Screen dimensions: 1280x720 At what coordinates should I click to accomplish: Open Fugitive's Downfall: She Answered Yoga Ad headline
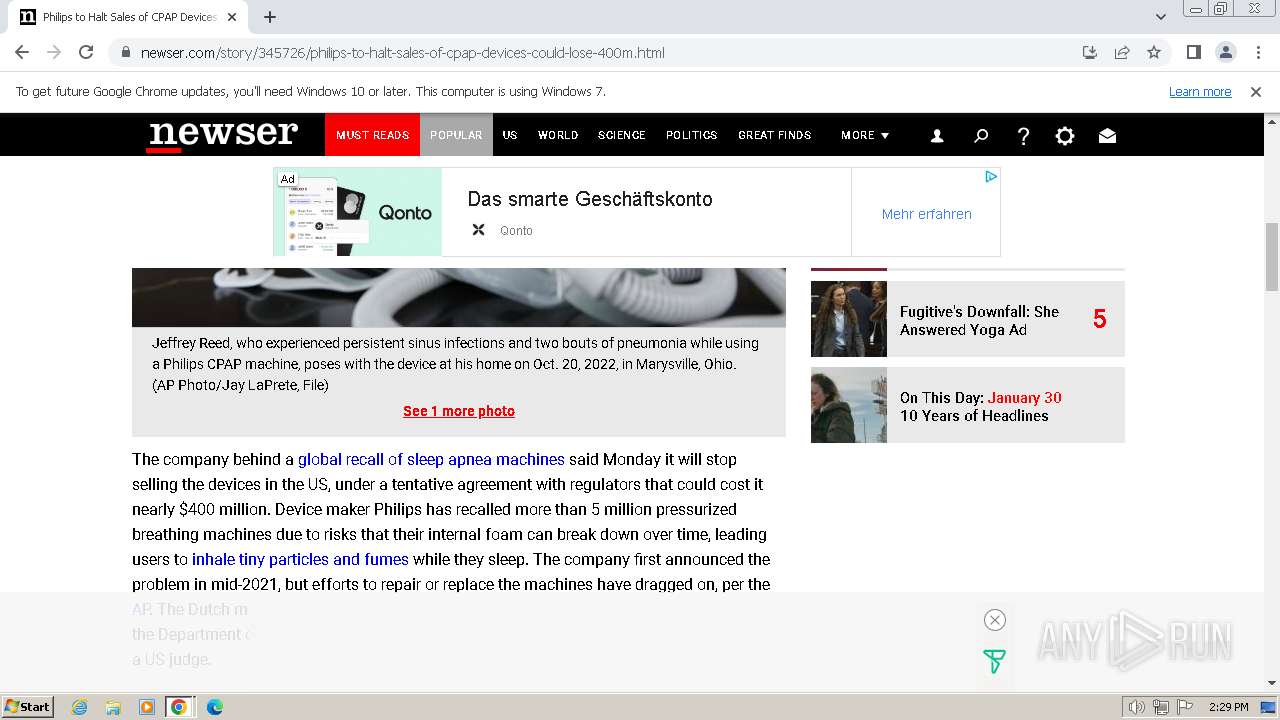979,321
